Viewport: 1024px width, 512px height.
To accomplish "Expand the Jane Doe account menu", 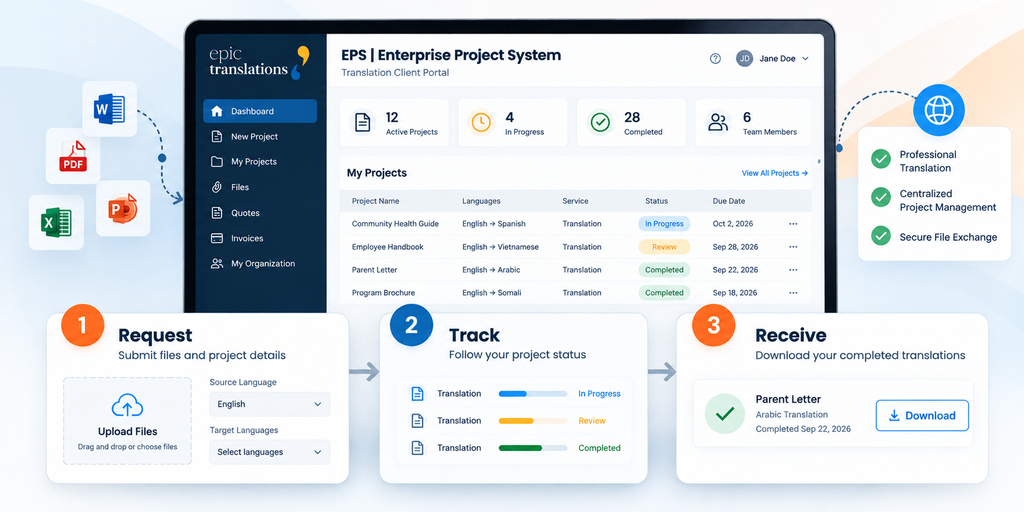I will pyautogui.click(x=805, y=59).
